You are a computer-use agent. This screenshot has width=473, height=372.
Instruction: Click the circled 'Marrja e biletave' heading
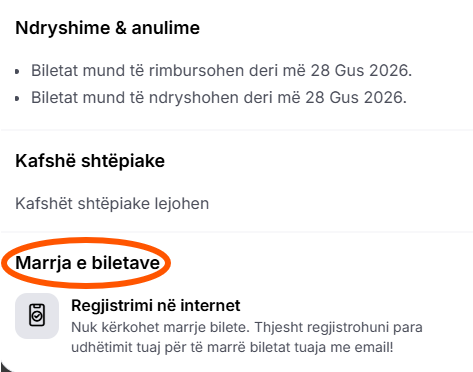(88, 263)
